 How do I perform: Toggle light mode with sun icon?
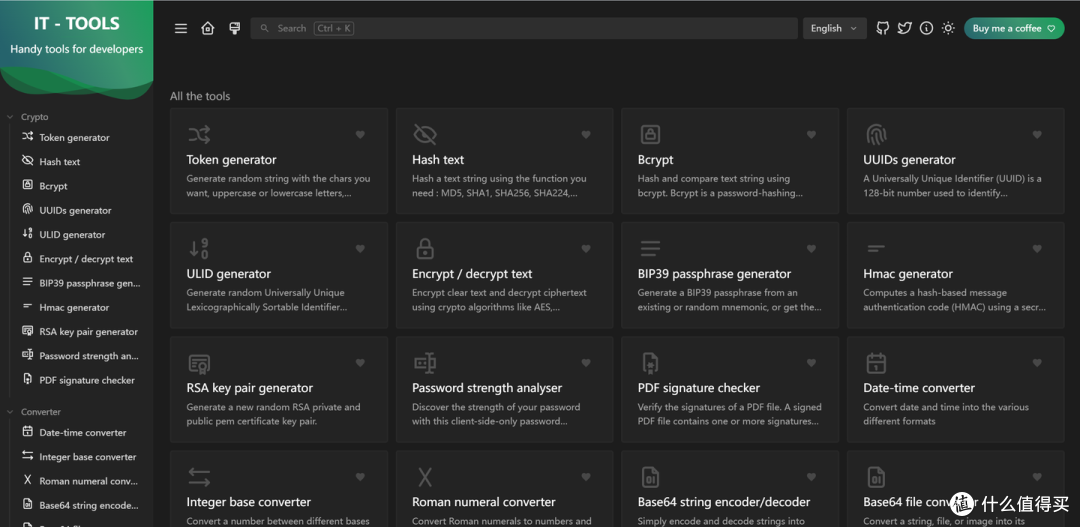click(948, 28)
